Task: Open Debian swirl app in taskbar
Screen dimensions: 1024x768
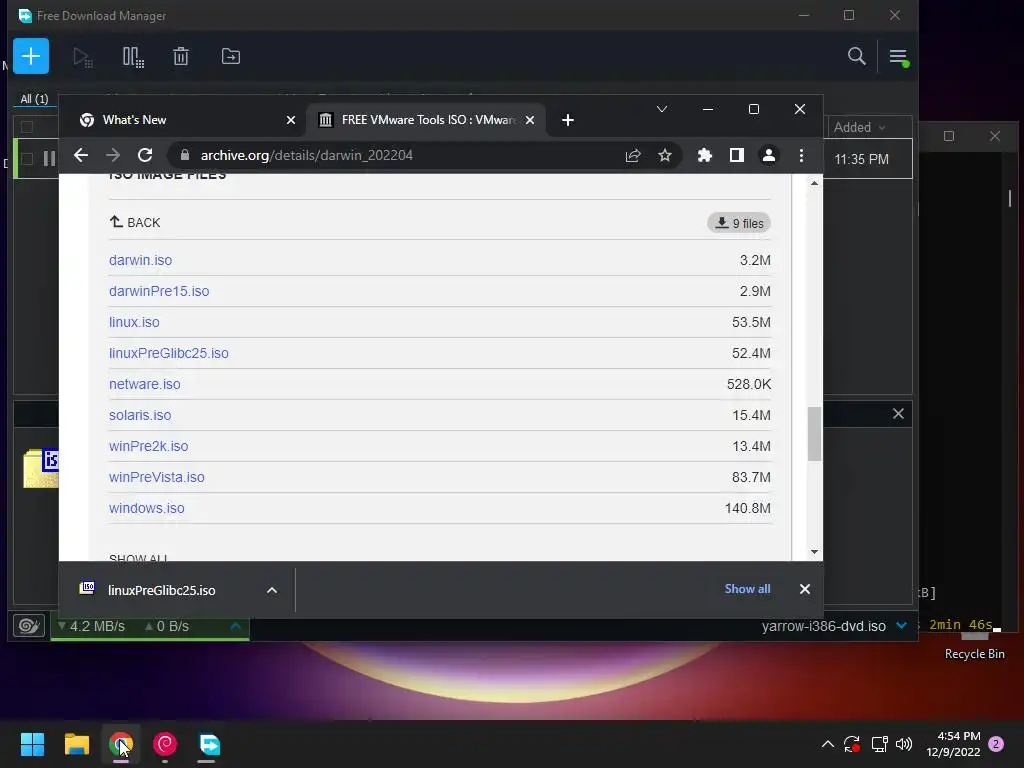Action: [x=165, y=744]
